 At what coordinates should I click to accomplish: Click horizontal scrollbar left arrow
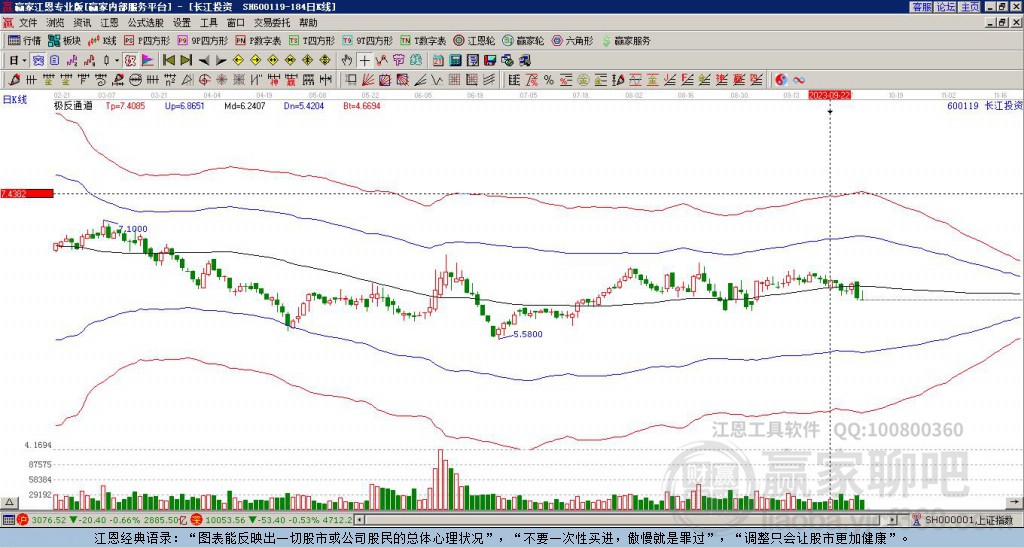coord(359,520)
